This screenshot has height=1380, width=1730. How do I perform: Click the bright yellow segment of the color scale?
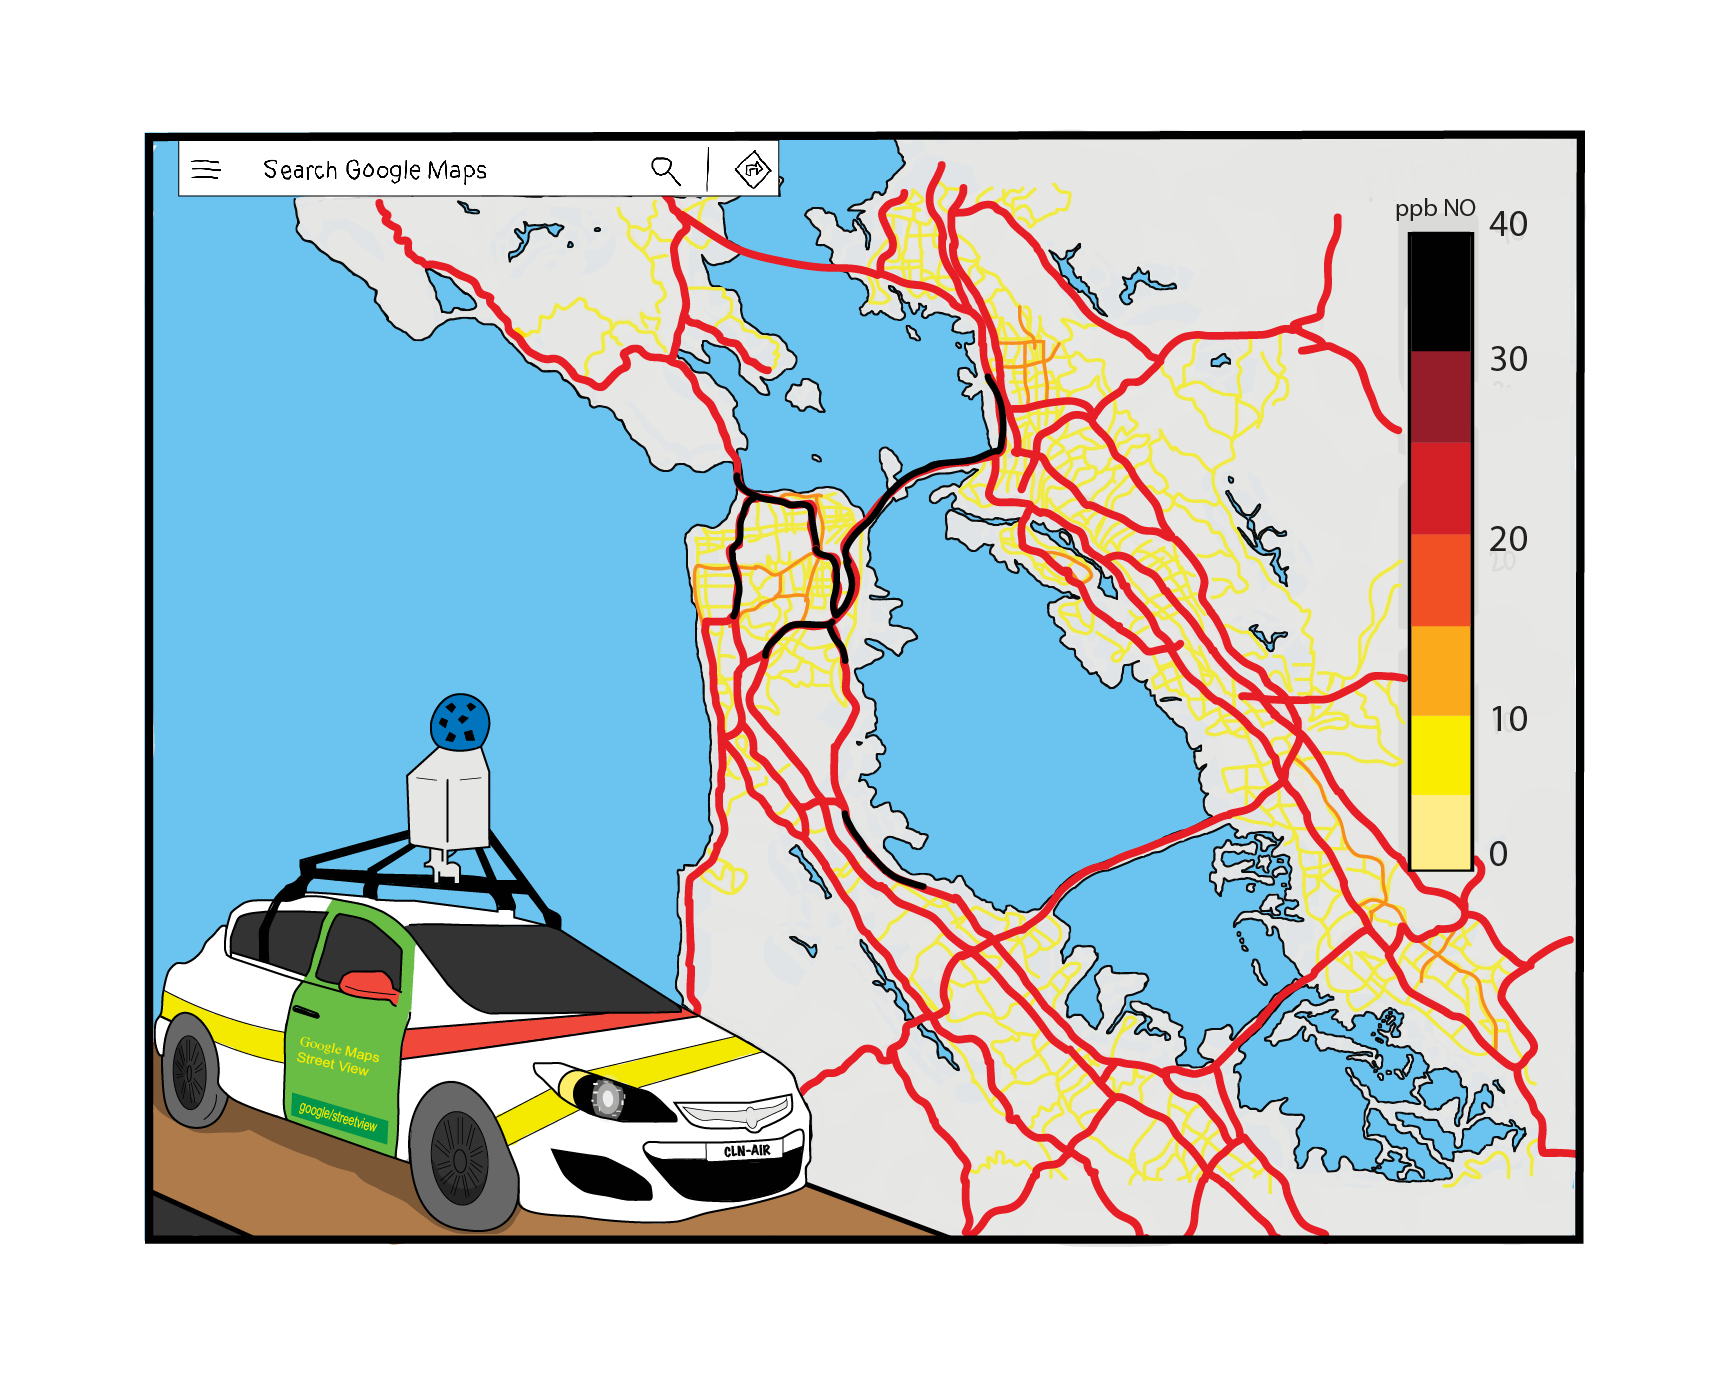(1441, 755)
